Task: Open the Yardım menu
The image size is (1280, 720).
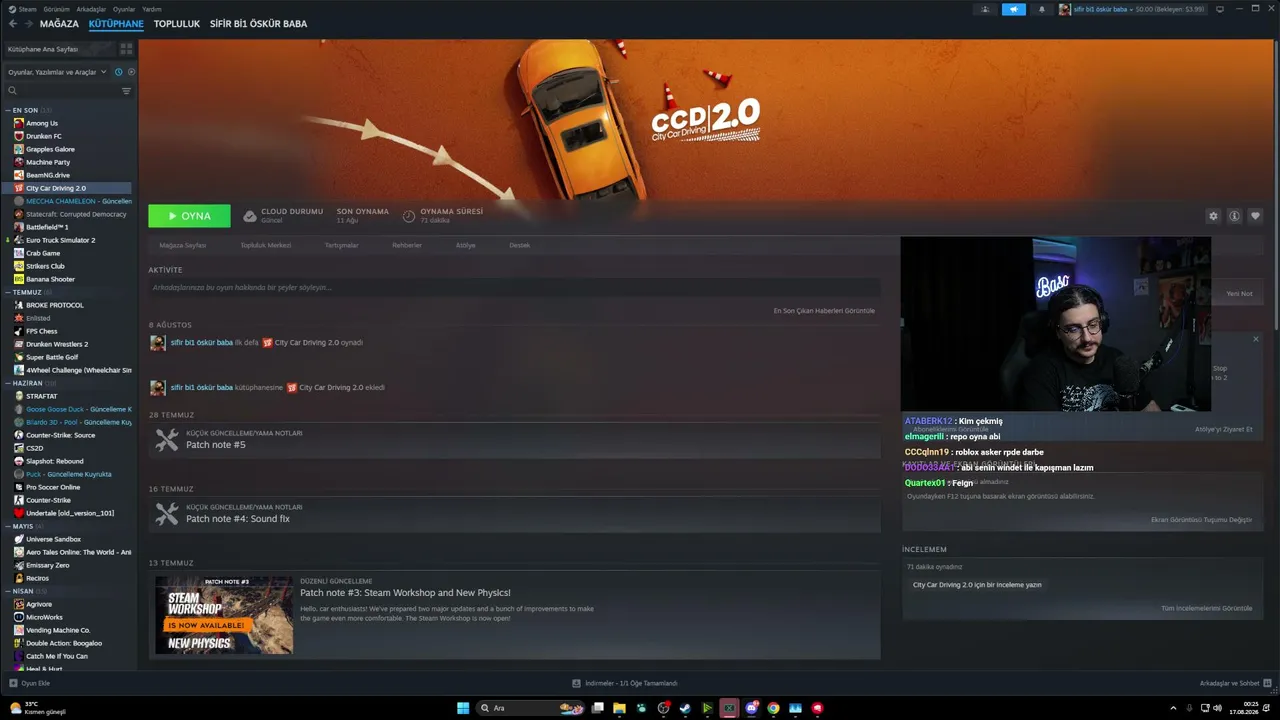Action: (152, 9)
